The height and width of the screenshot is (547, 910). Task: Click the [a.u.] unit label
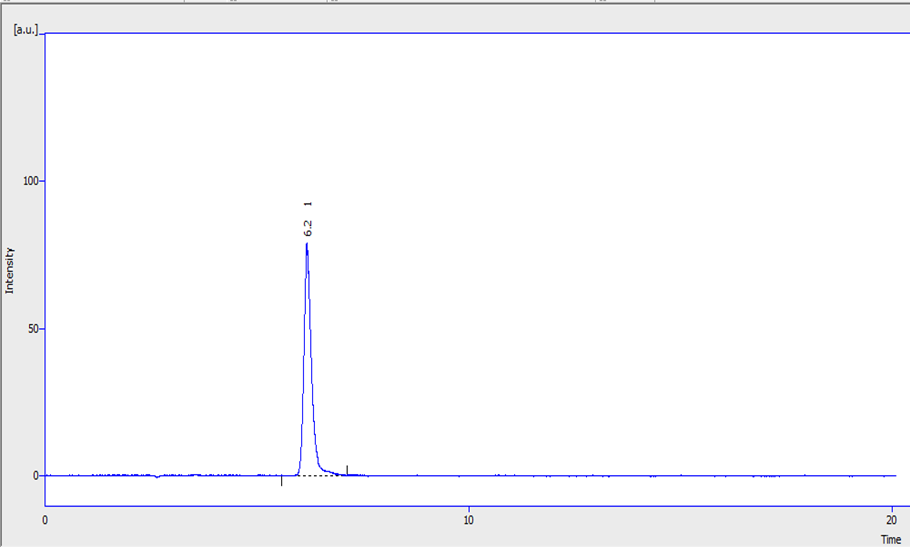26,30
